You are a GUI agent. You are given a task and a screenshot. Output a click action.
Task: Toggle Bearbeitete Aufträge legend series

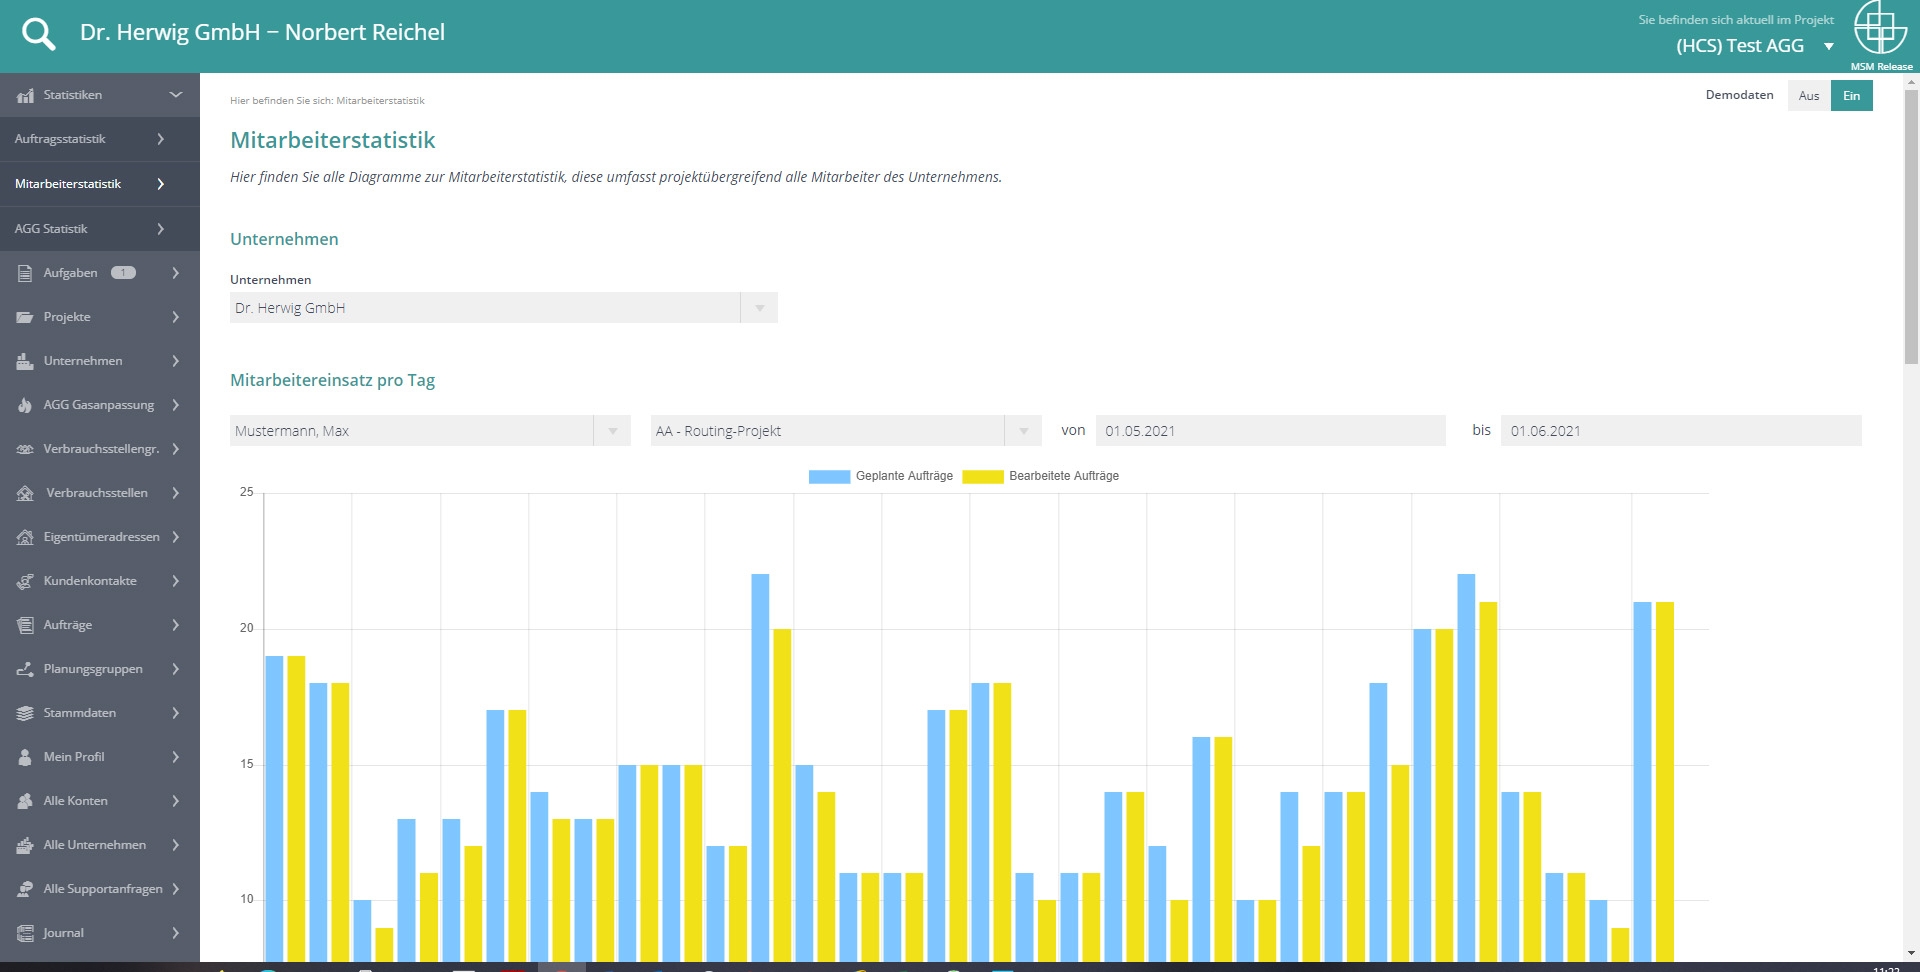(1041, 476)
